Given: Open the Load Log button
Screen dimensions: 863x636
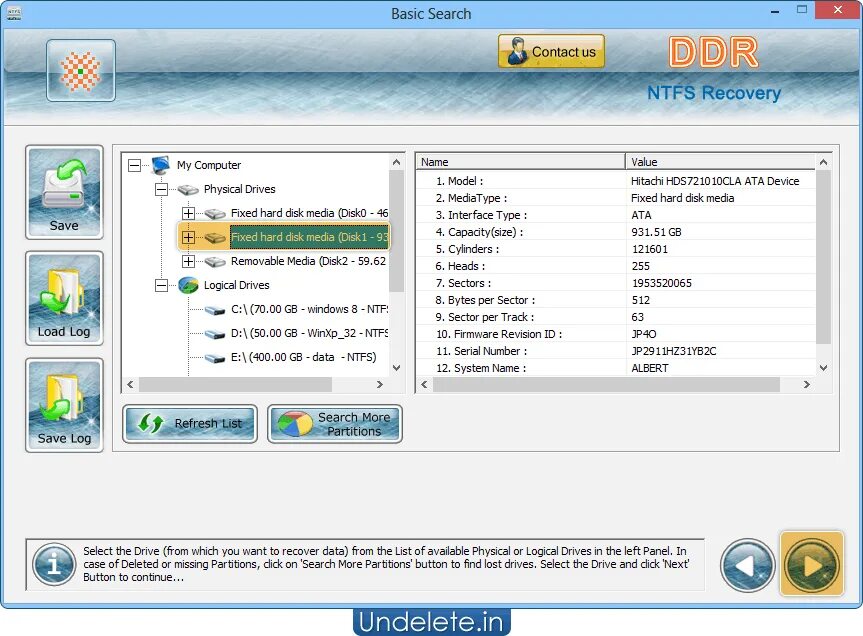Looking at the screenshot, I should coord(64,298).
